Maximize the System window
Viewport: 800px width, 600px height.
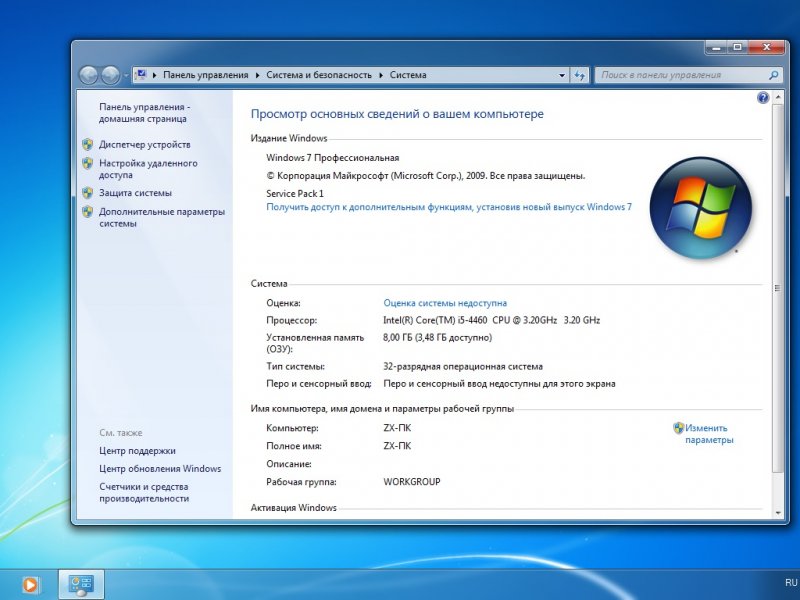pos(738,47)
